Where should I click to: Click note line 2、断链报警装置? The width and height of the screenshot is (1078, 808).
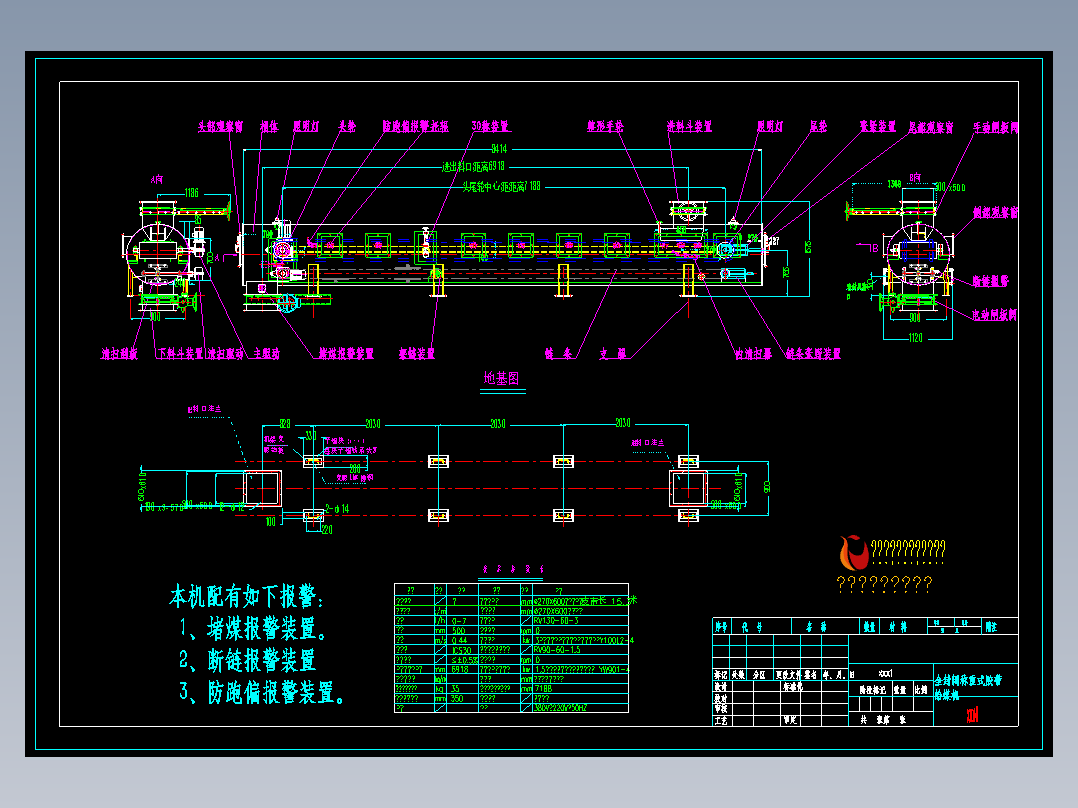coord(248,660)
